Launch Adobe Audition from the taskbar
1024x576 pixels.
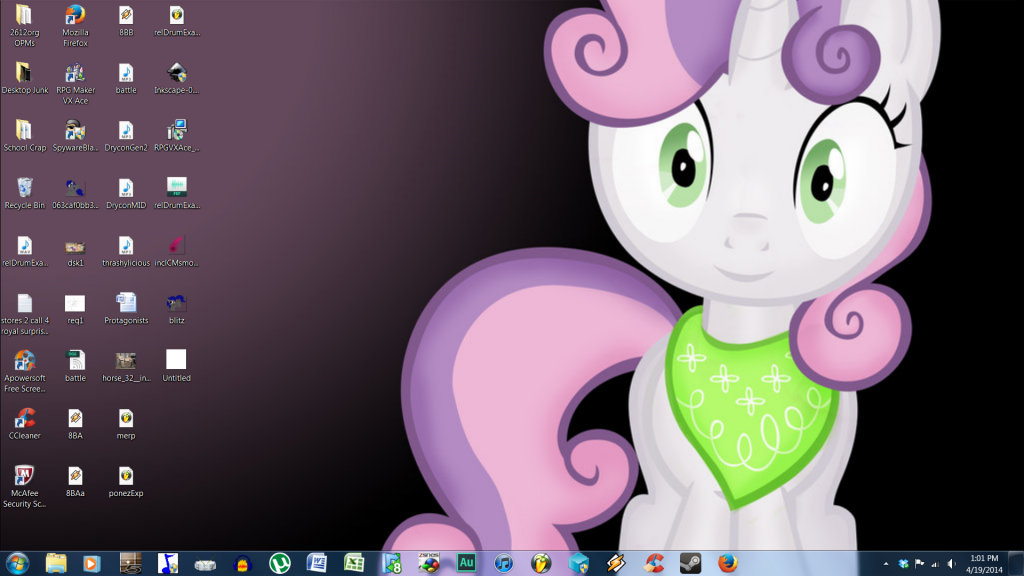click(x=466, y=563)
